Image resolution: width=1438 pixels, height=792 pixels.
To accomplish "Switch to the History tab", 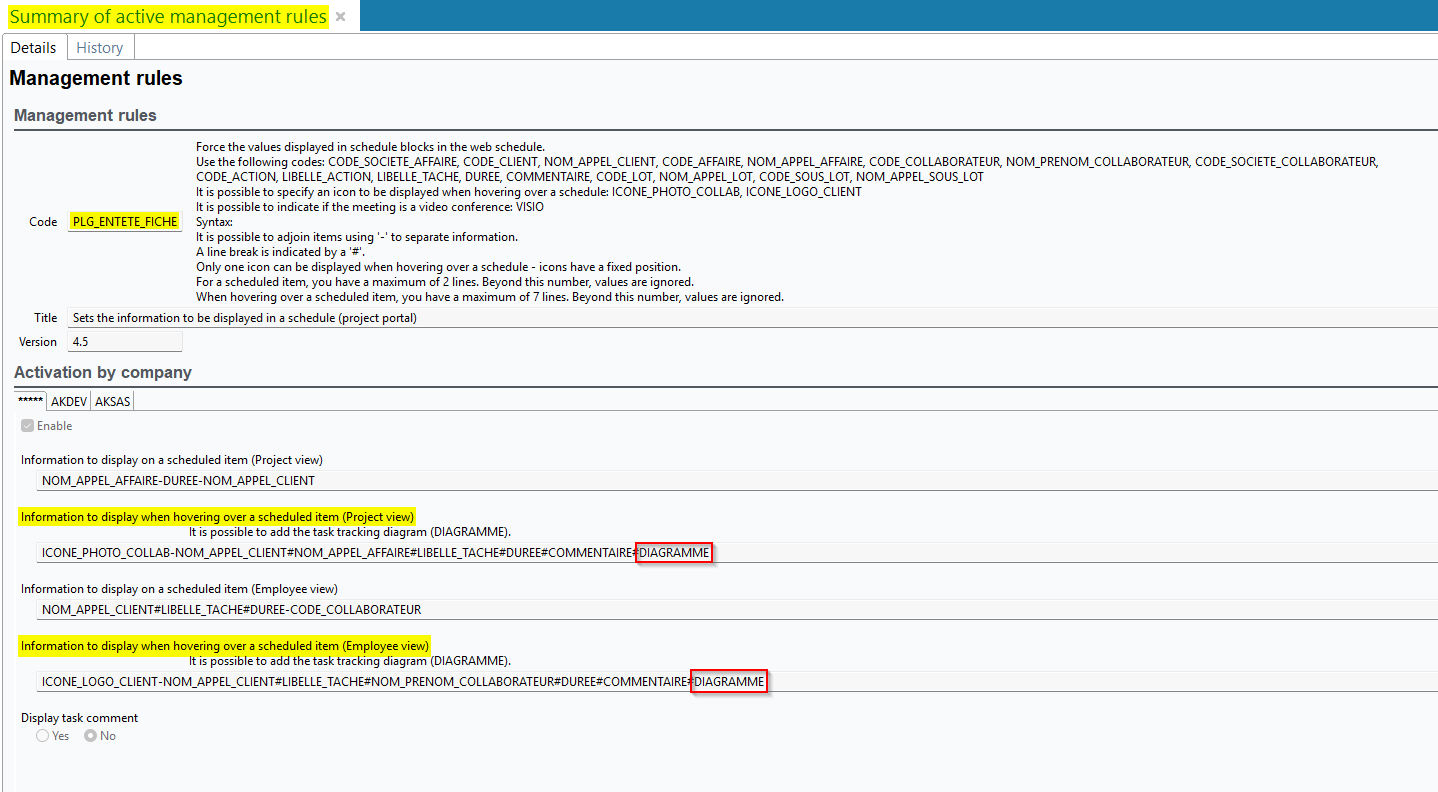I will (100, 48).
